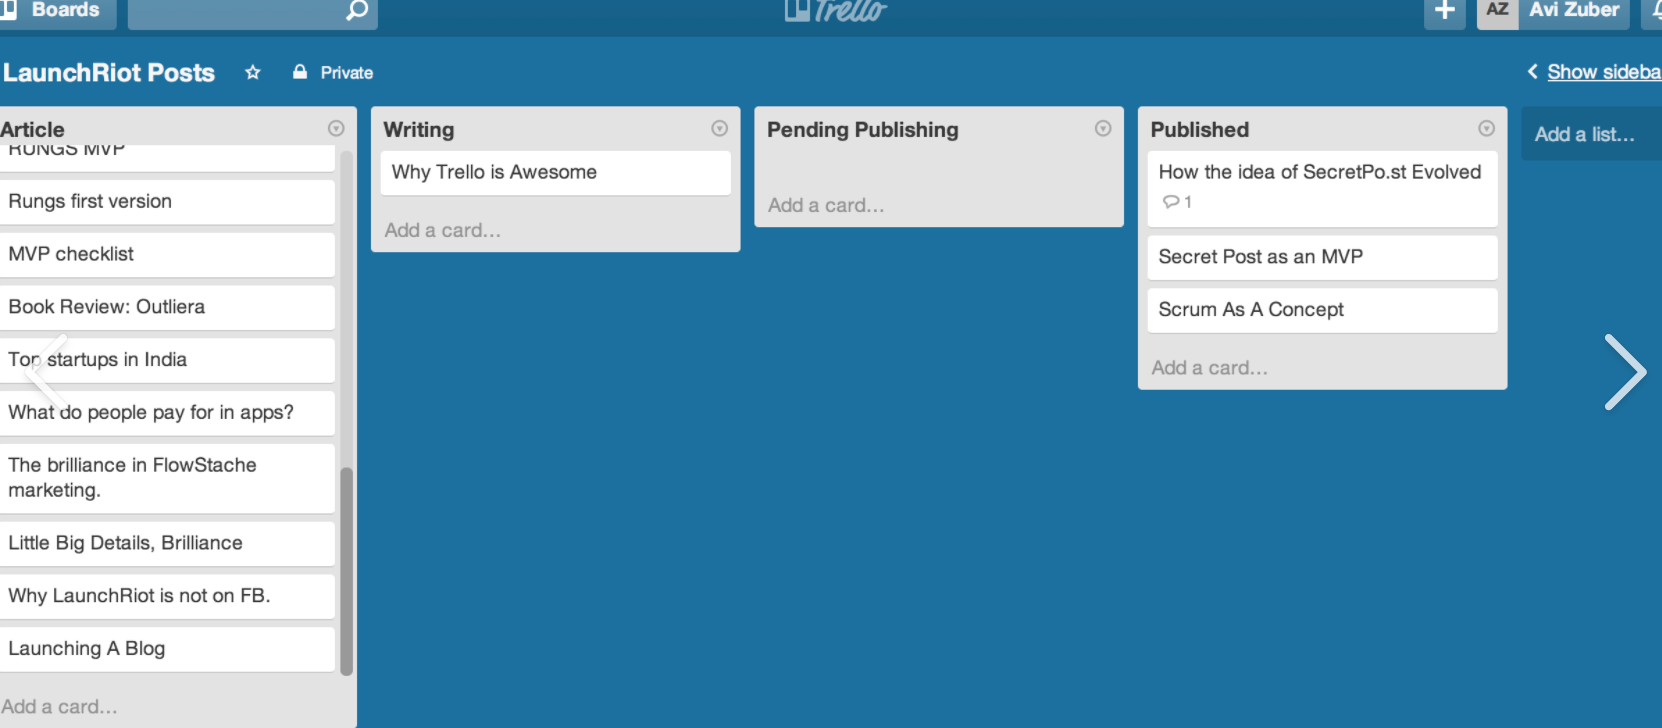Click the Add a list button
This screenshot has height=728, width=1662.
[x=1591, y=134]
